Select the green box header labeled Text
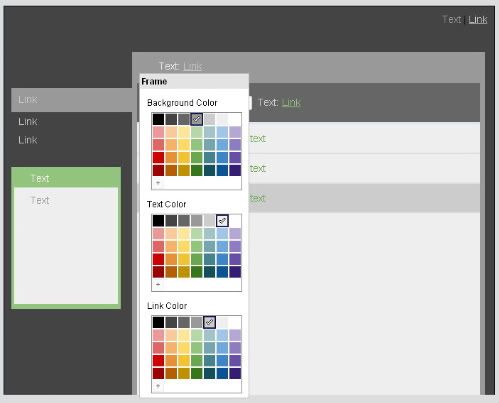Screen dimensions: 499x403 coord(66,178)
